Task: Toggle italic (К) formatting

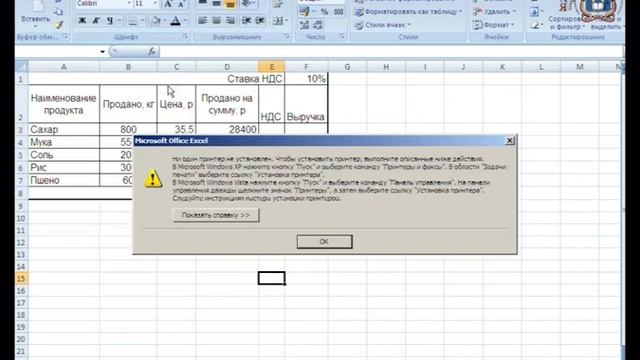Action: pyautogui.click(x=96, y=20)
